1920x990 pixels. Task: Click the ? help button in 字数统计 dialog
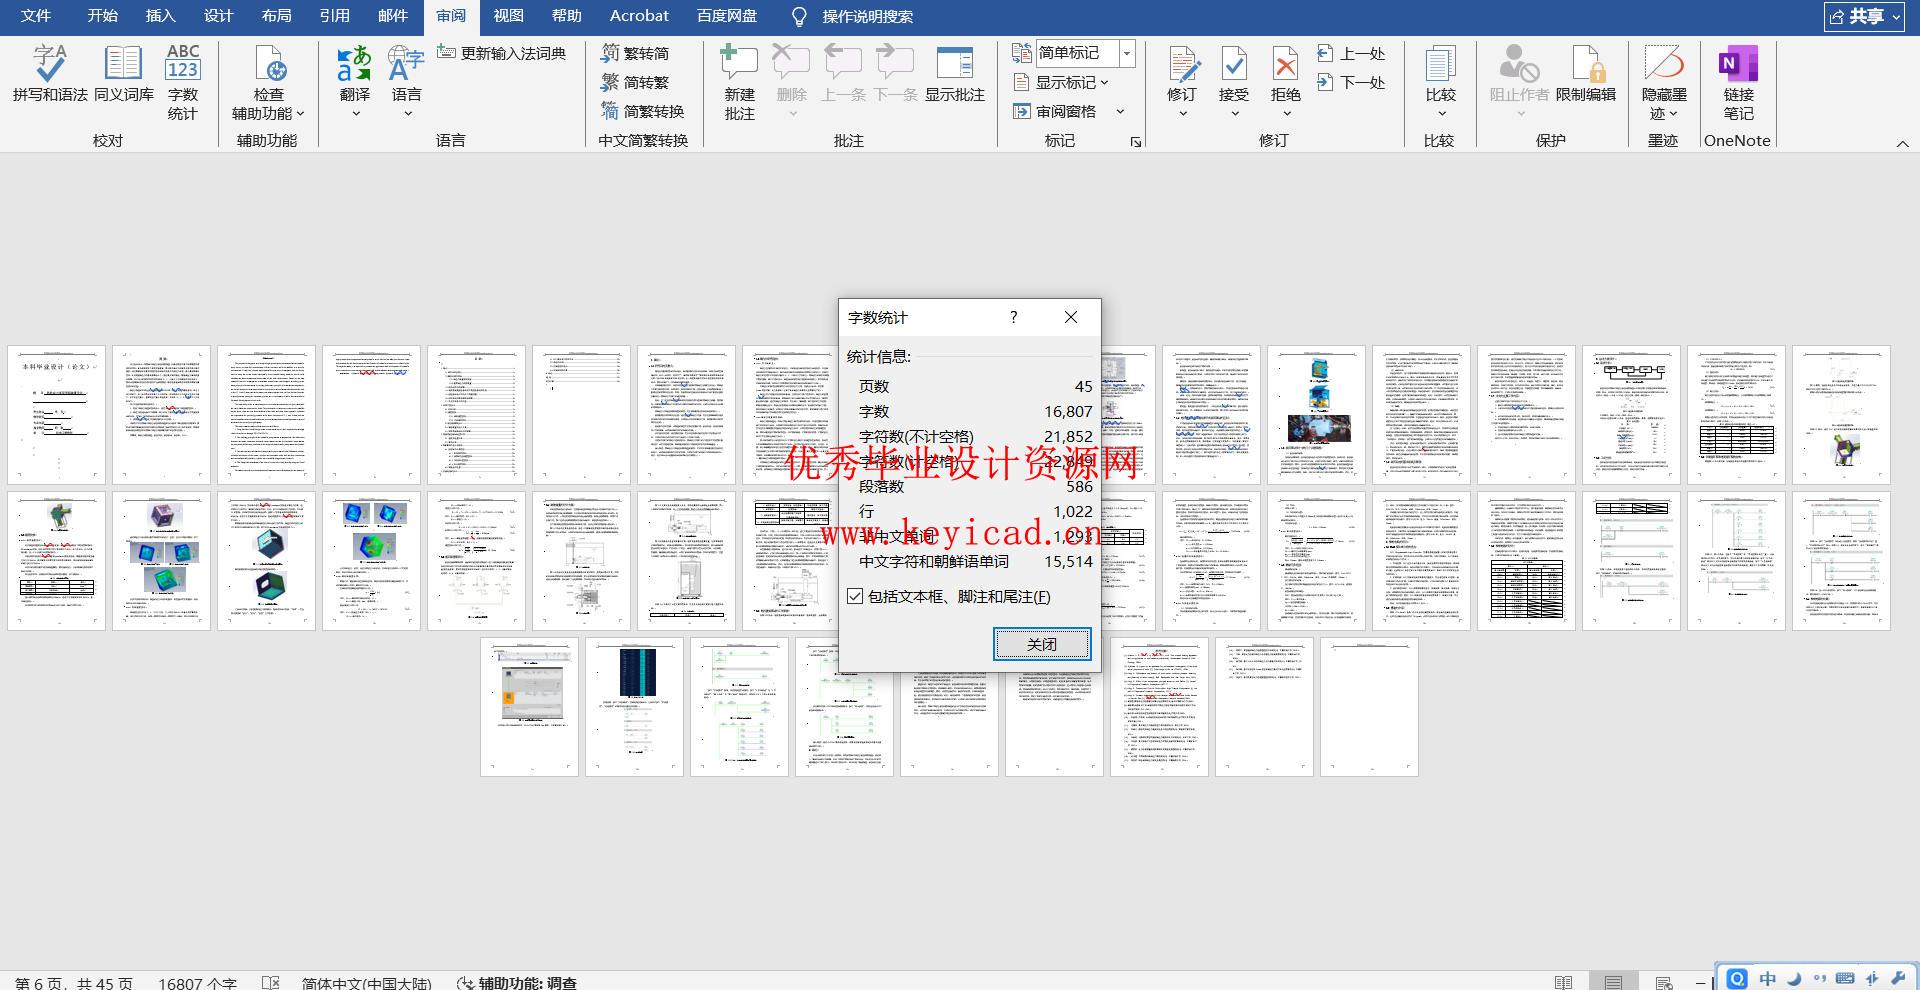(1014, 317)
